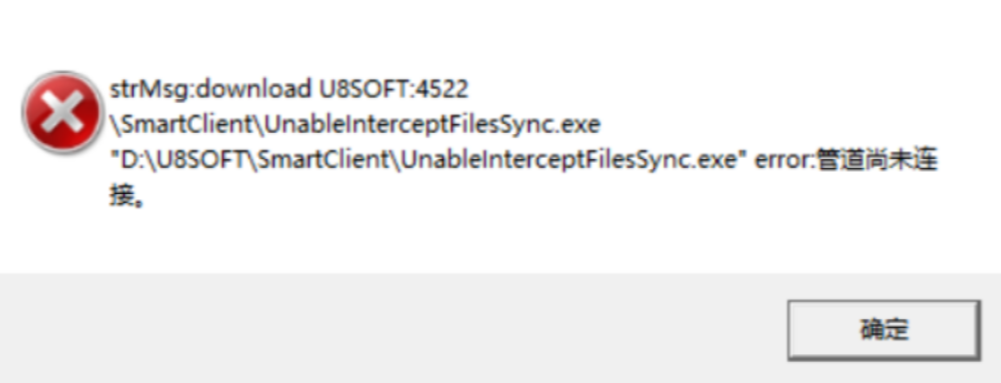Click 'UnableInterceptFilesSync.exe' inside the quoted path
Viewport: 1001px width, 383px height.
point(566,161)
